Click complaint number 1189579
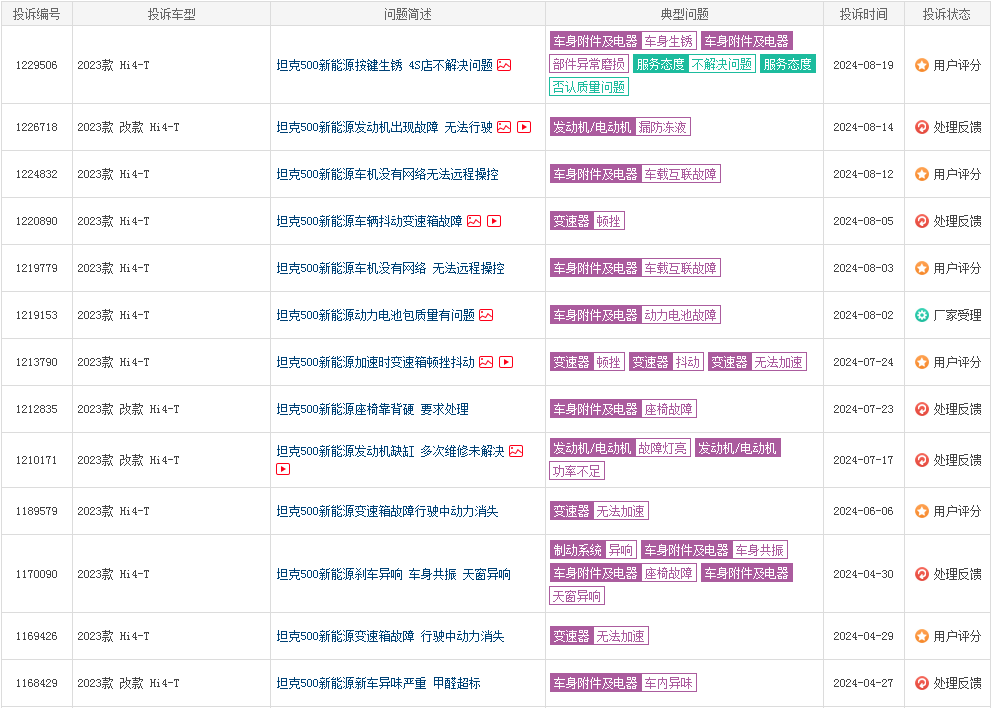Screen dimensions: 992x708 click(x=37, y=511)
